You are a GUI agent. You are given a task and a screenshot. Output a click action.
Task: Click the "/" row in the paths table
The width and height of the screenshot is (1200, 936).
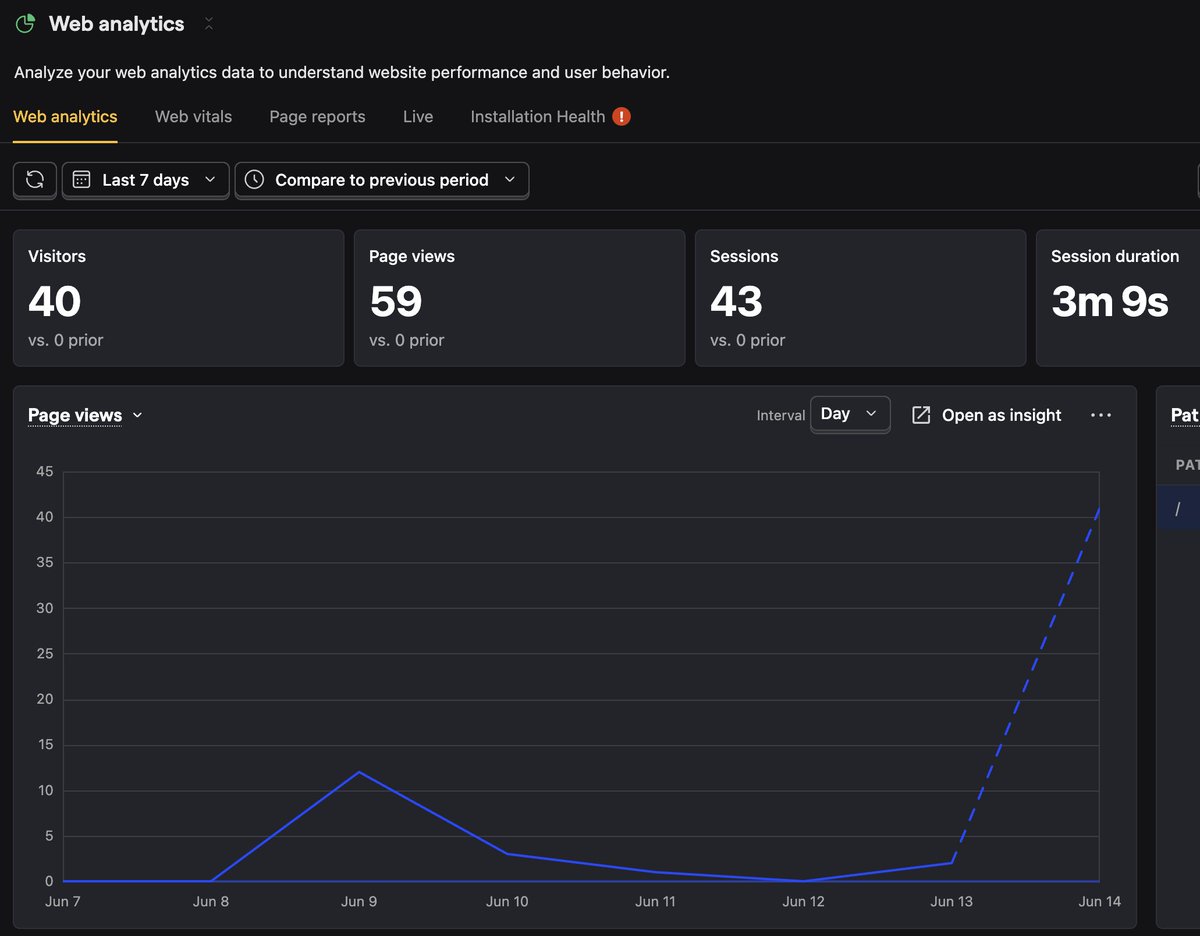pyautogui.click(x=1178, y=509)
